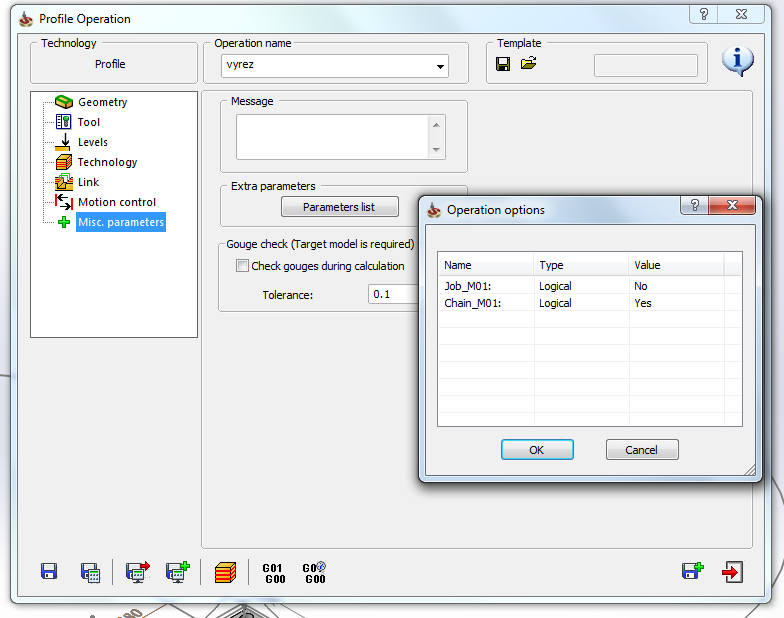Open the Tool page icon
Image resolution: width=784 pixels, height=618 pixels.
[x=64, y=122]
